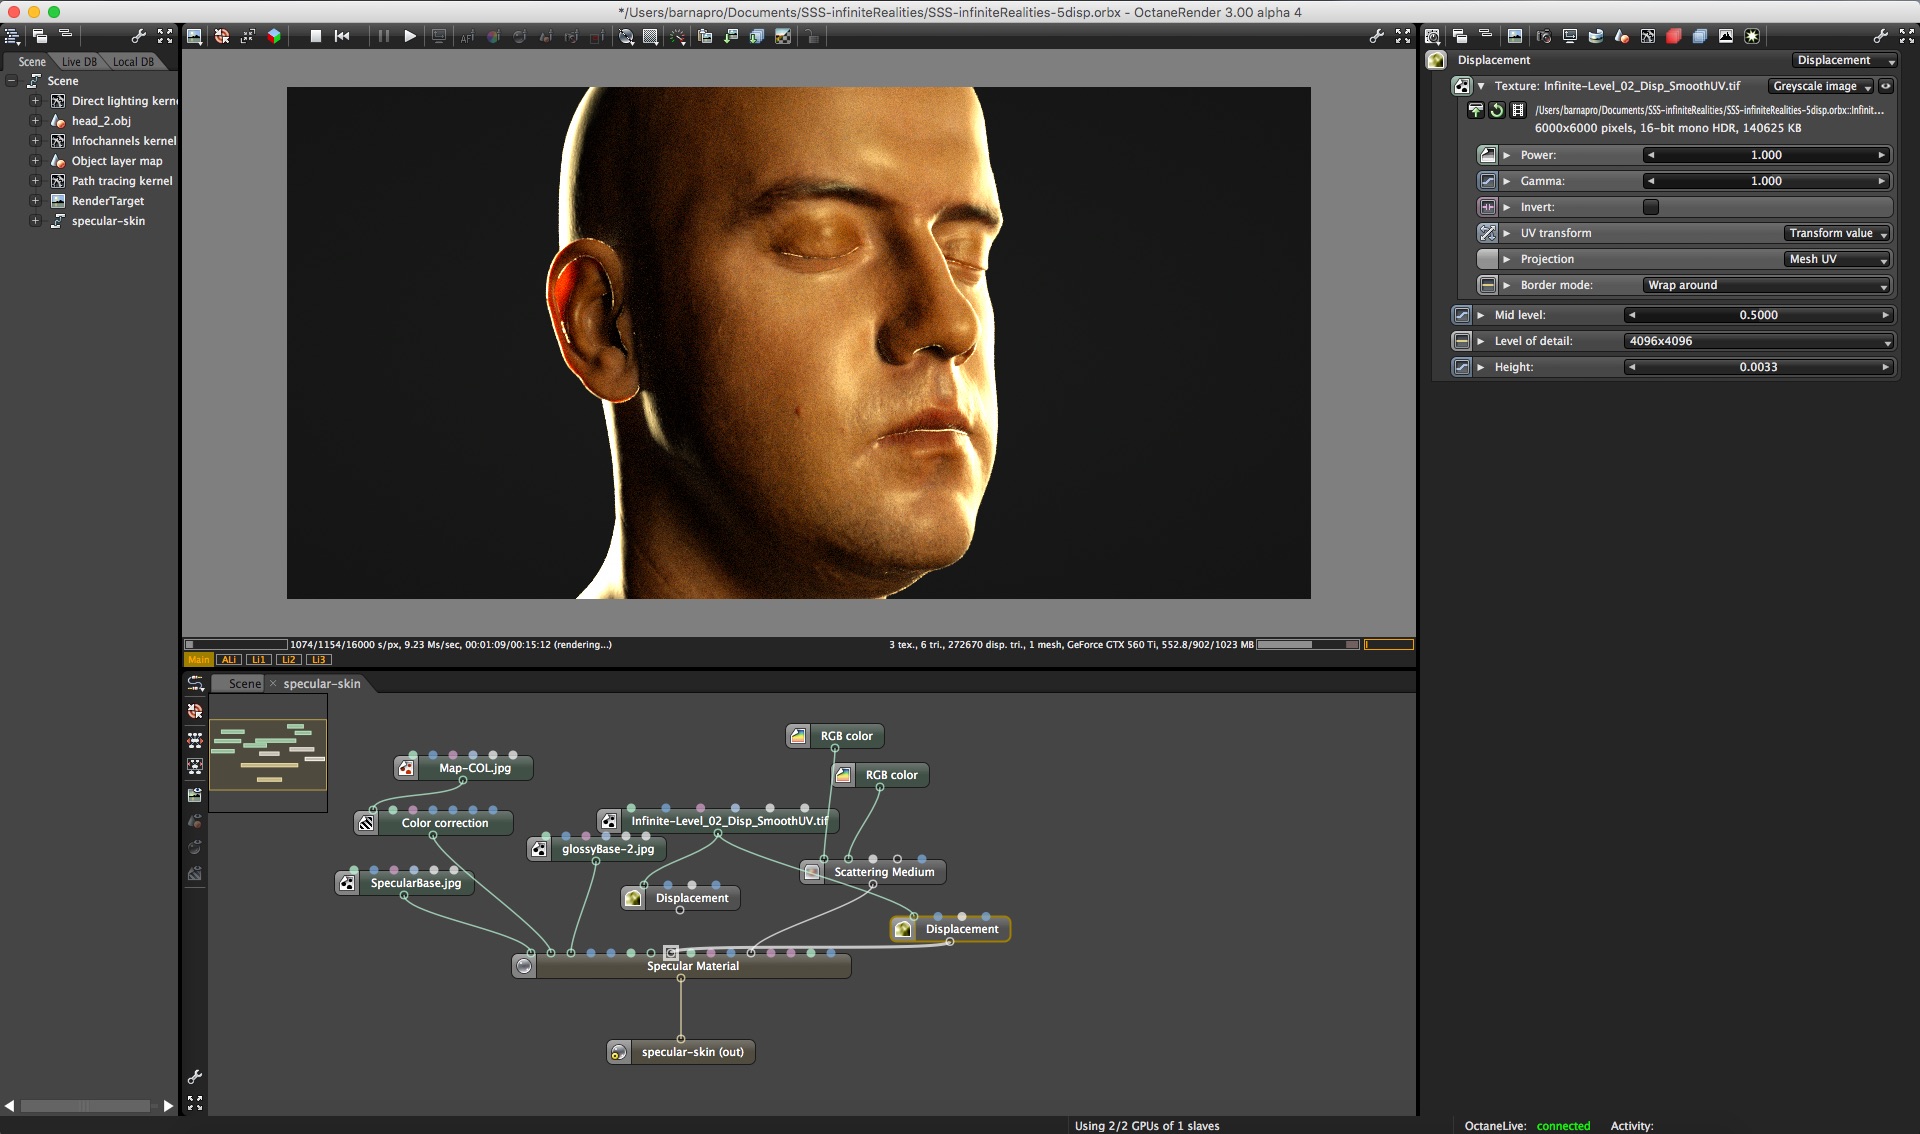
Task: Click the clay mode cube icon
Action: pos(274,36)
